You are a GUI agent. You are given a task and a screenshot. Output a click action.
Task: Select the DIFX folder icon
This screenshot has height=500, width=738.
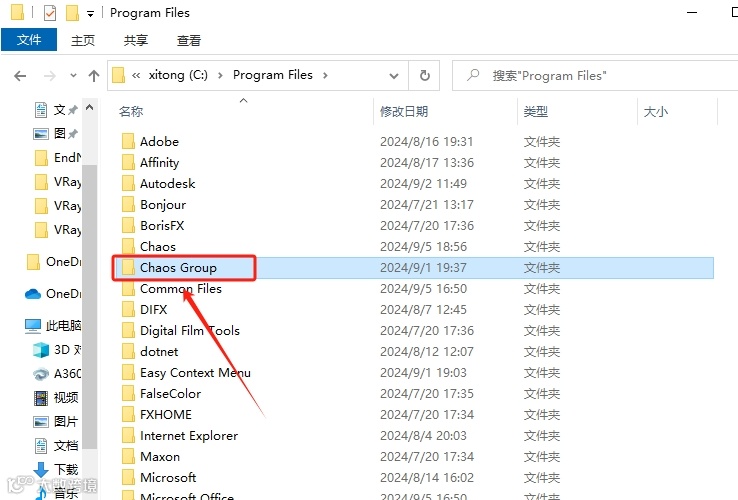click(128, 309)
